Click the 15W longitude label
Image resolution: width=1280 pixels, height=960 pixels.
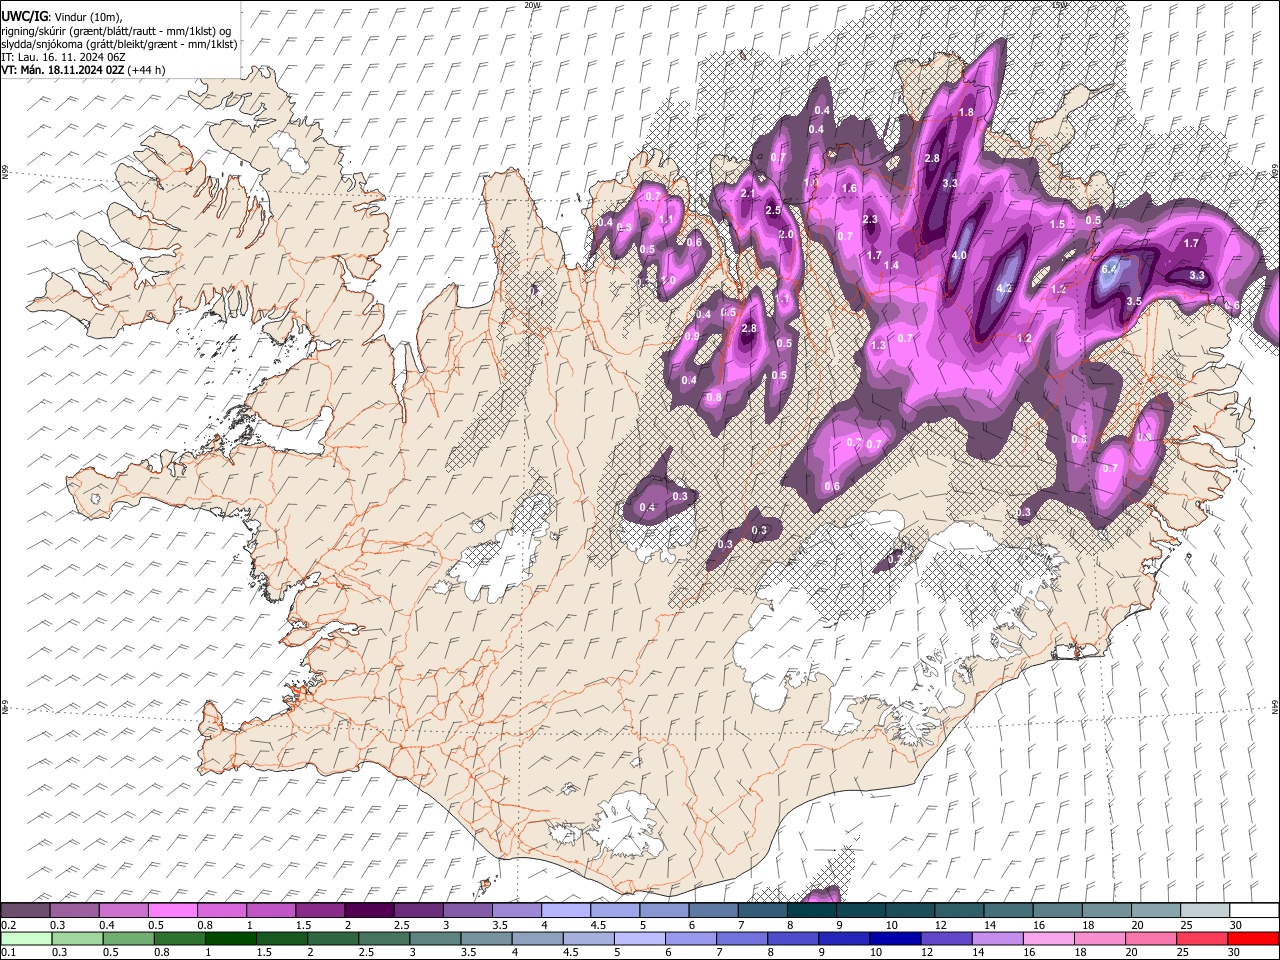(x=1059, y=4)
